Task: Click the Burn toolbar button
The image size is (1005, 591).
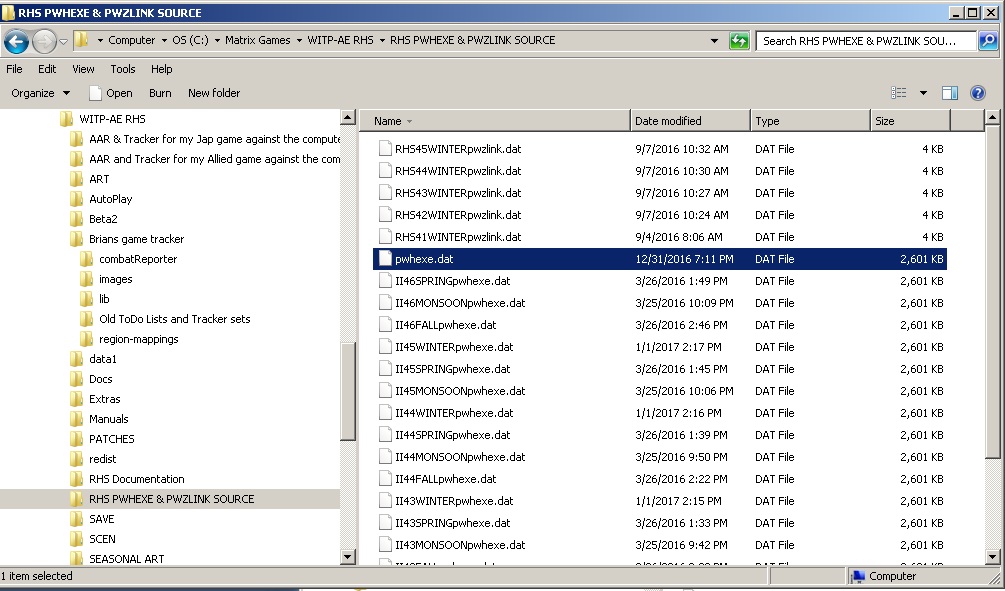Action: tap(160, 93)
